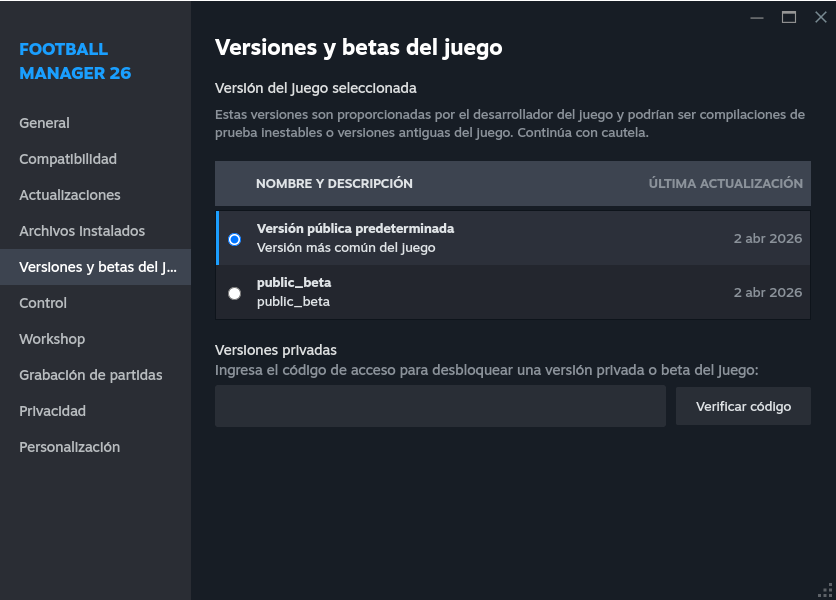Click the Verificar código button
836x600 pixels.
(743, 406)
